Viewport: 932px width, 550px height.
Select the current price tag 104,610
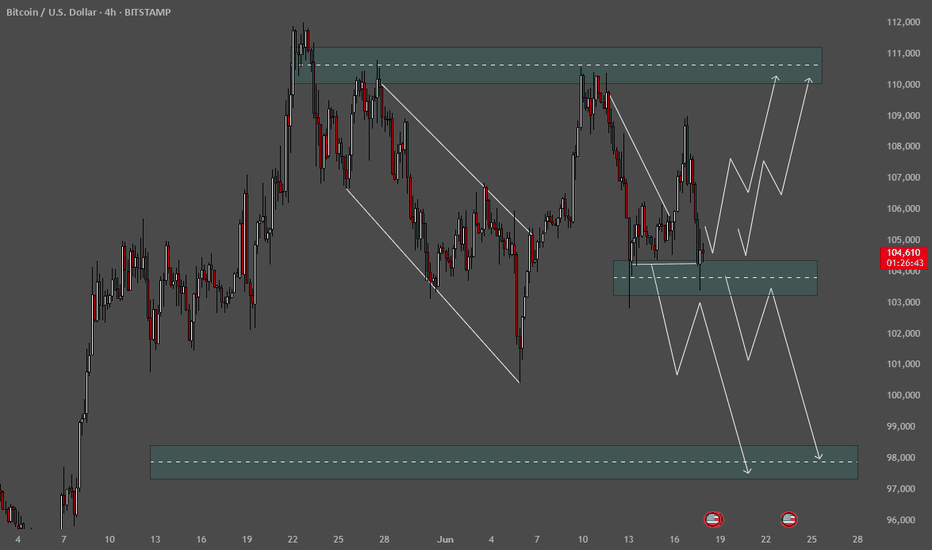[903, 253]
